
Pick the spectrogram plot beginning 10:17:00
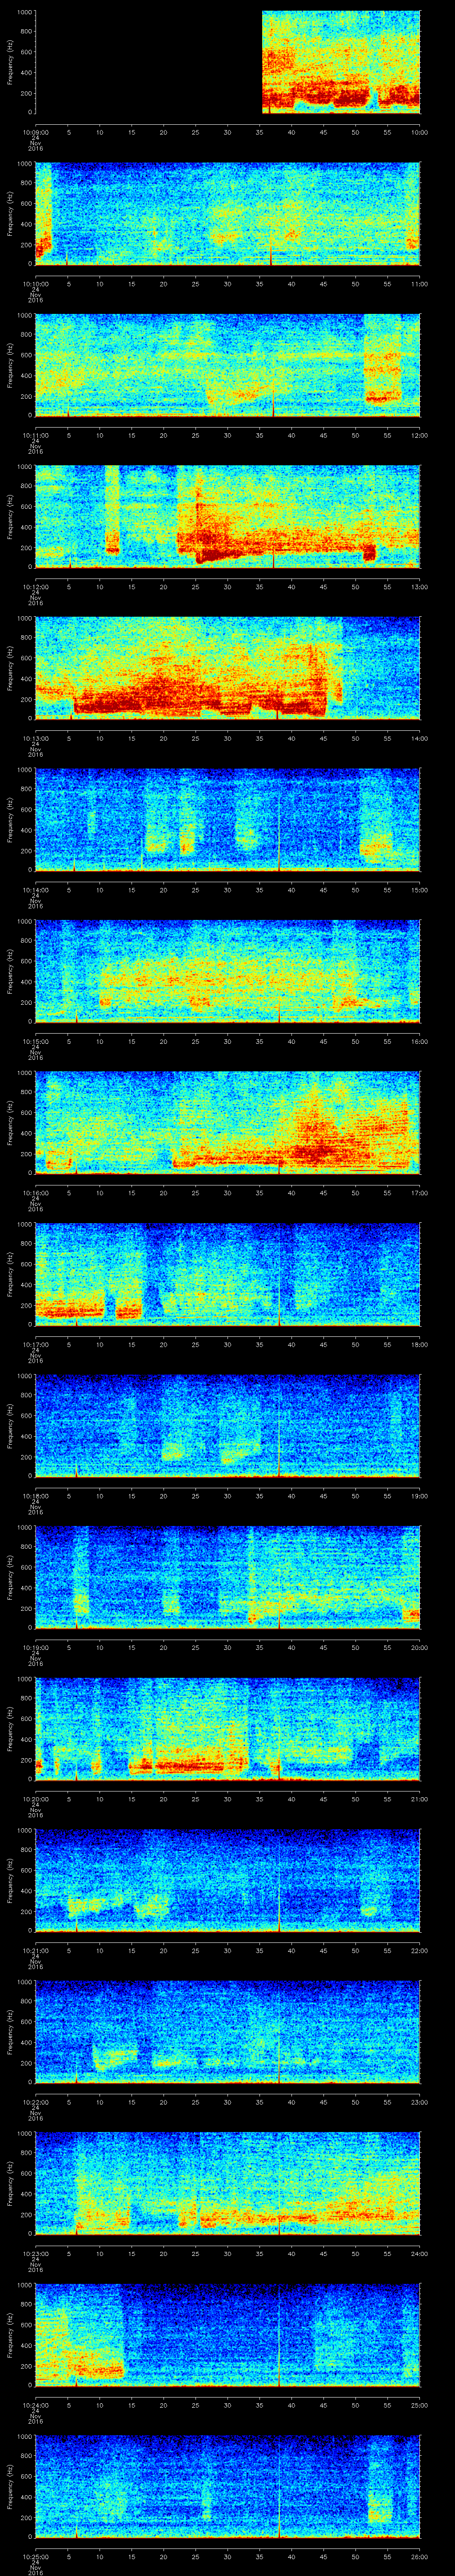coord(228,1274)
